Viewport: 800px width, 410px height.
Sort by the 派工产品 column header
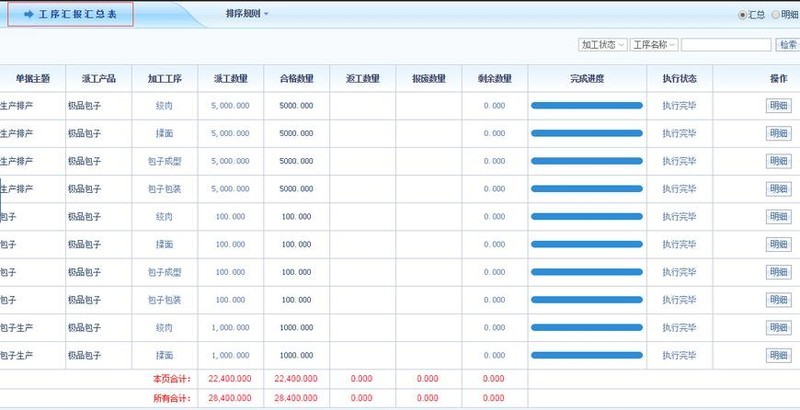pos(98,79)
